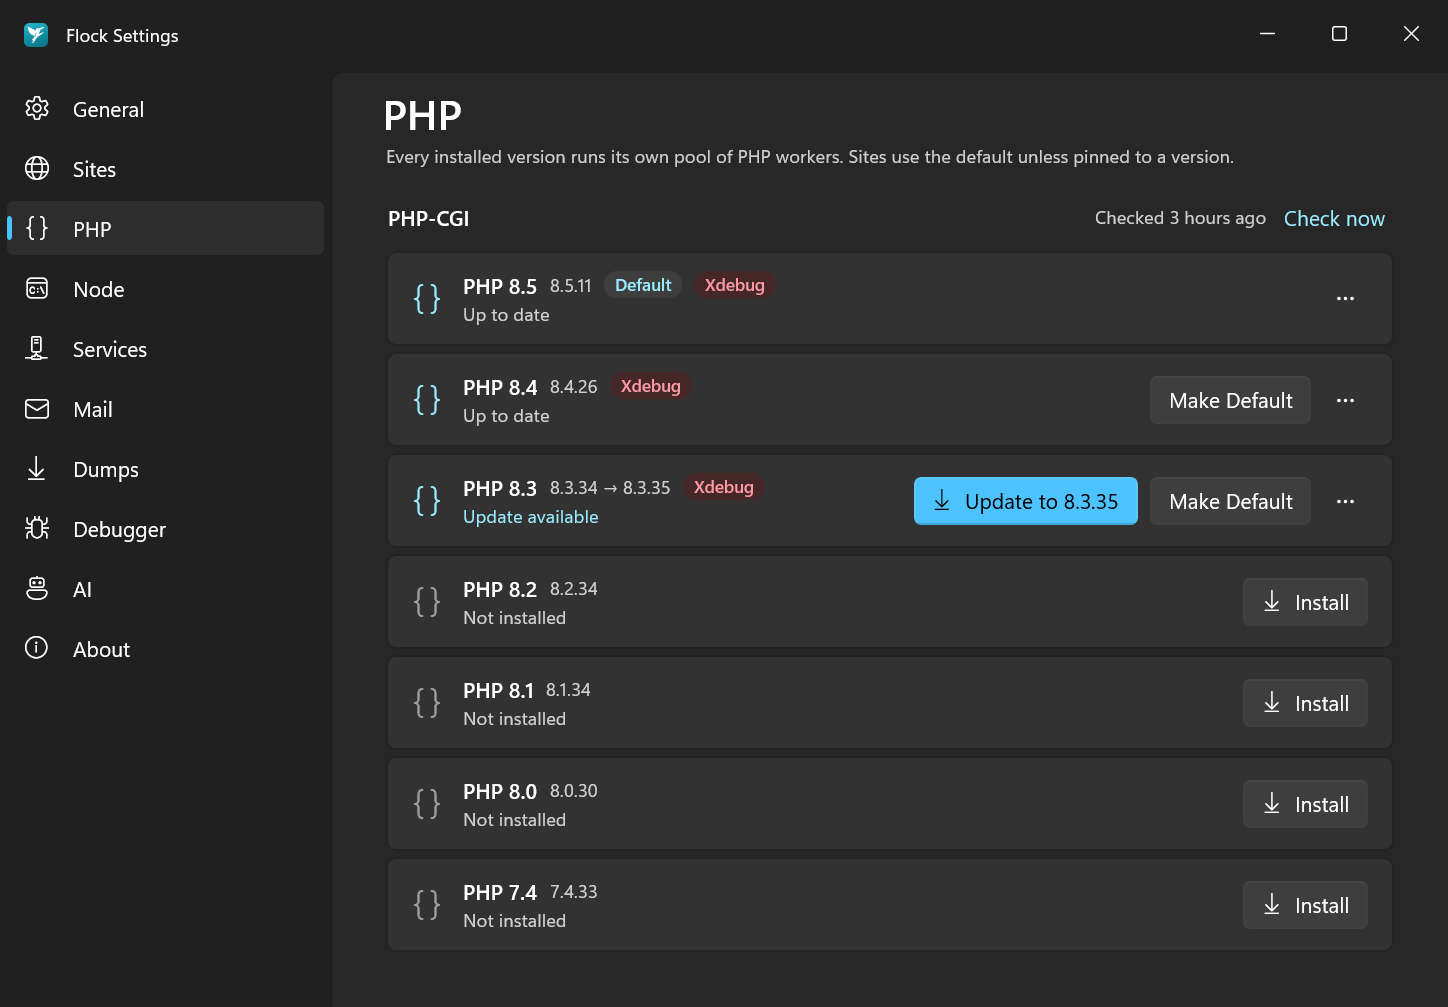Screen dimensions: 1448x1007
Task: Click the Debugger bug icon
Action: click(x=37, y=528)
